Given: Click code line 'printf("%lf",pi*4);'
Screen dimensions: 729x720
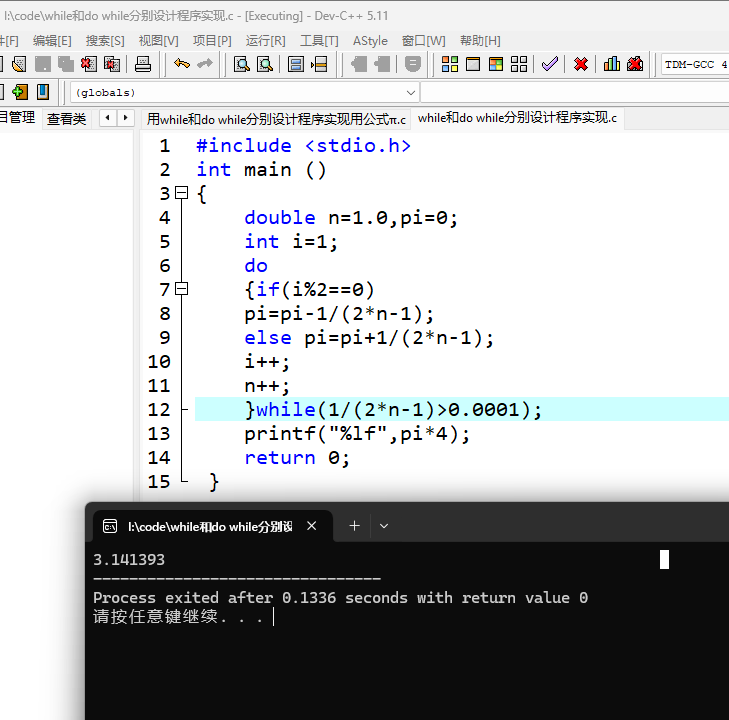Looking at the screenshot, I should [x=357, y=434].
